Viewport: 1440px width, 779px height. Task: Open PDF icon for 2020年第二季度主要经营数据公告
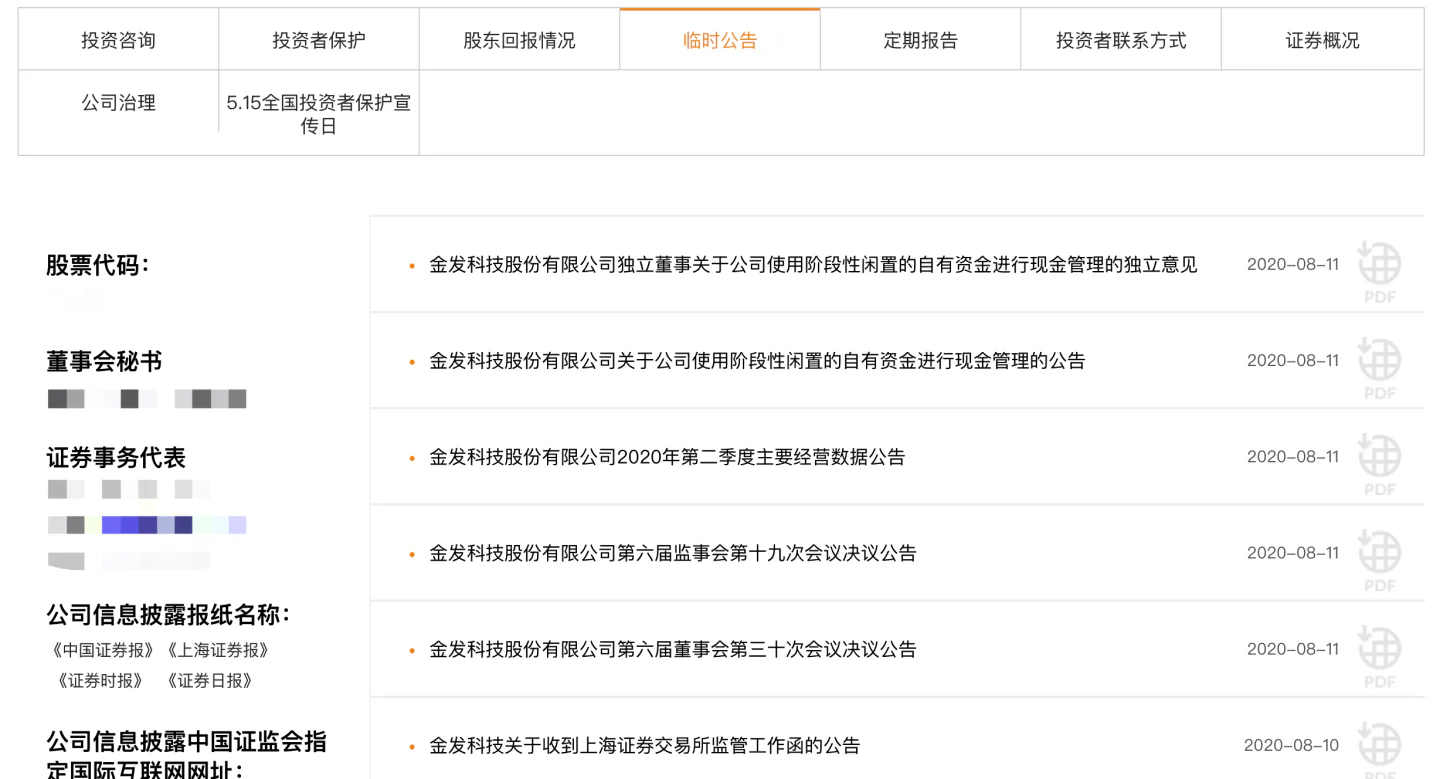[1379, 463]
